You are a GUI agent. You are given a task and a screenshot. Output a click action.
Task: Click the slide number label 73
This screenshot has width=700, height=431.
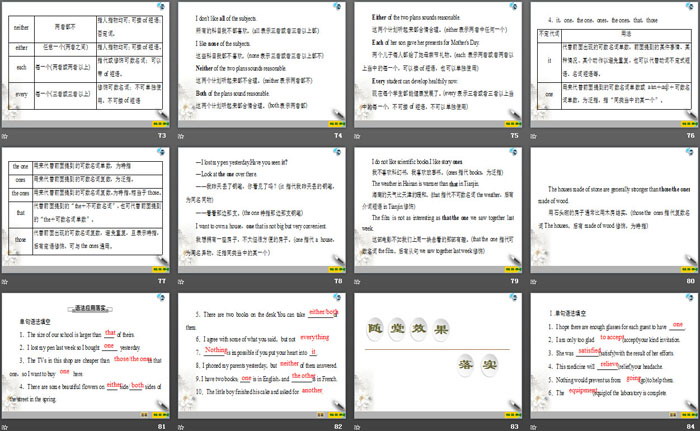162,135
